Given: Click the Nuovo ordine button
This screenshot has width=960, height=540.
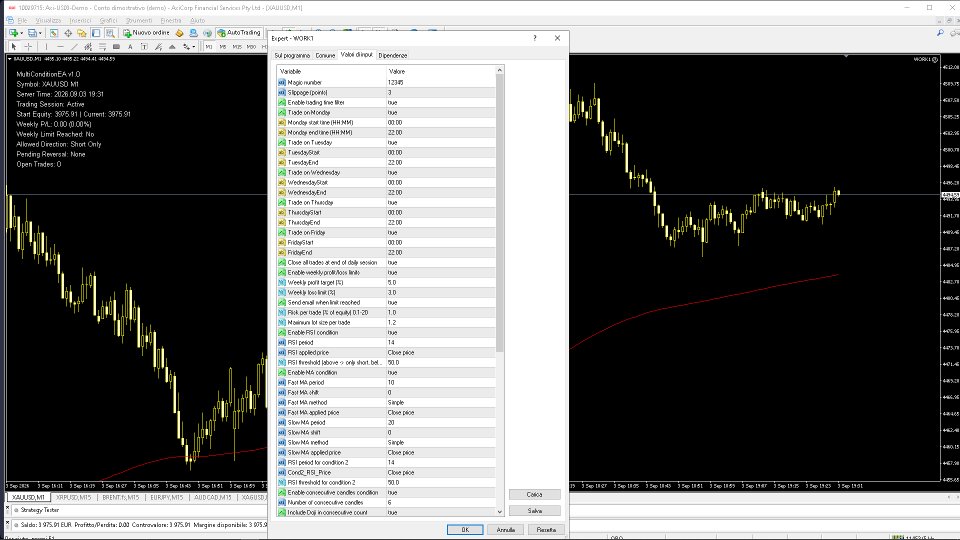Looking at the screenshot, I should (146, 32).
